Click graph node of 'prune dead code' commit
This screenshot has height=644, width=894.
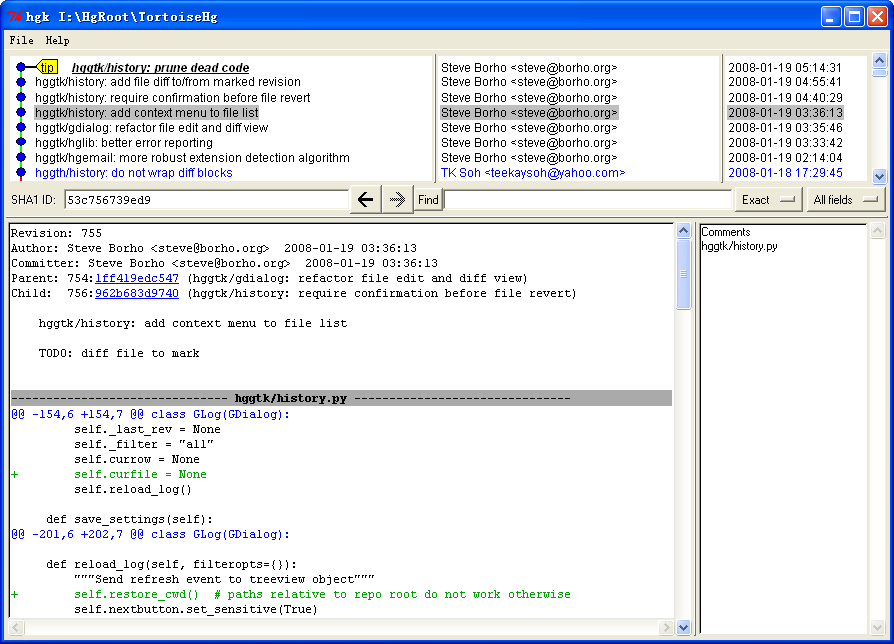click(x=21, y=67)
